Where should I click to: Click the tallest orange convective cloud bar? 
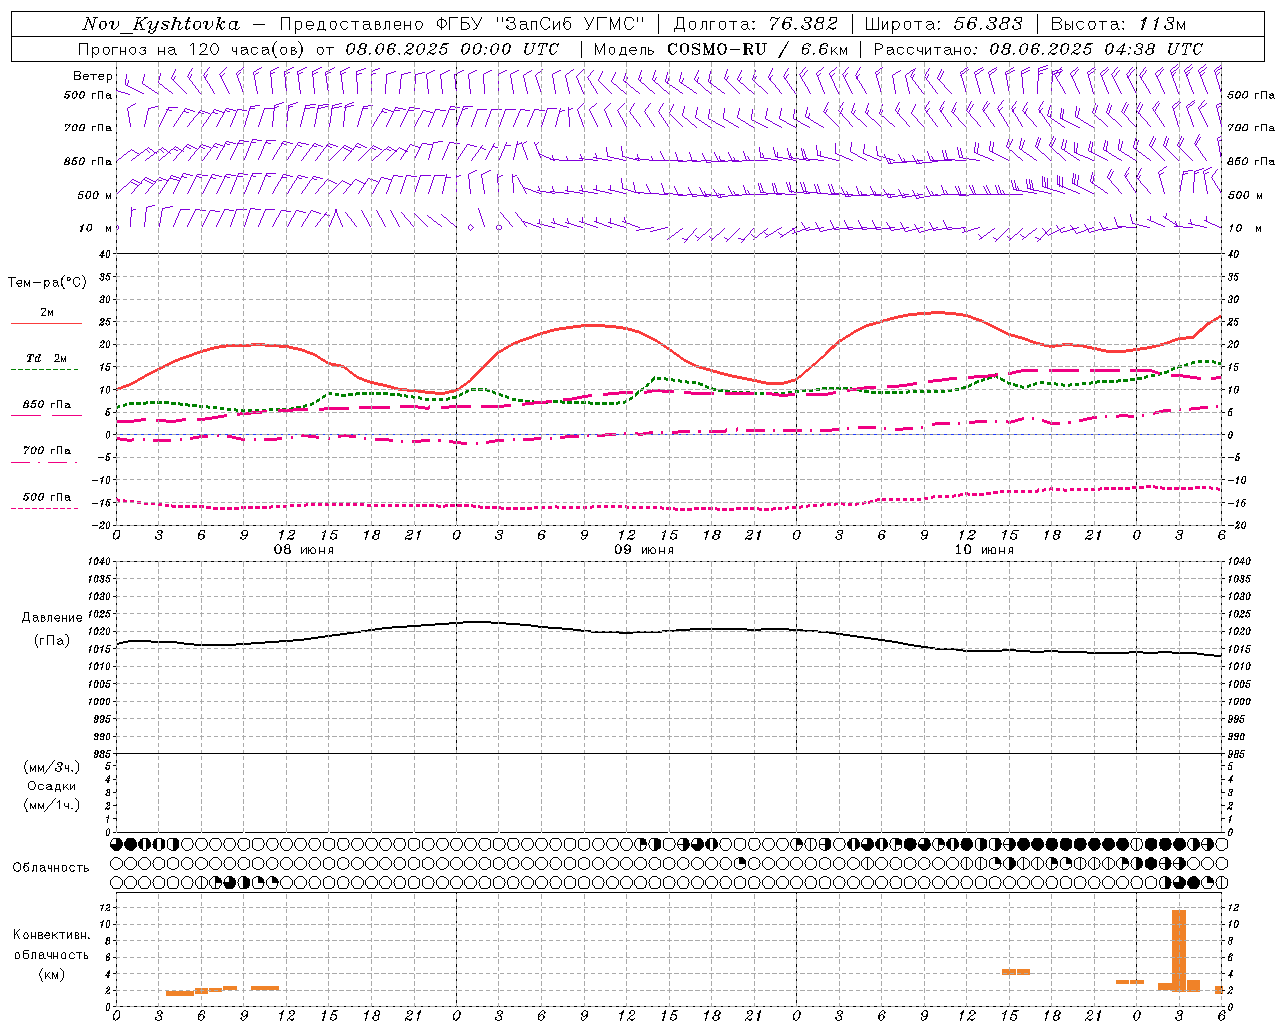pyautogui.click(x=1179, y=950)
